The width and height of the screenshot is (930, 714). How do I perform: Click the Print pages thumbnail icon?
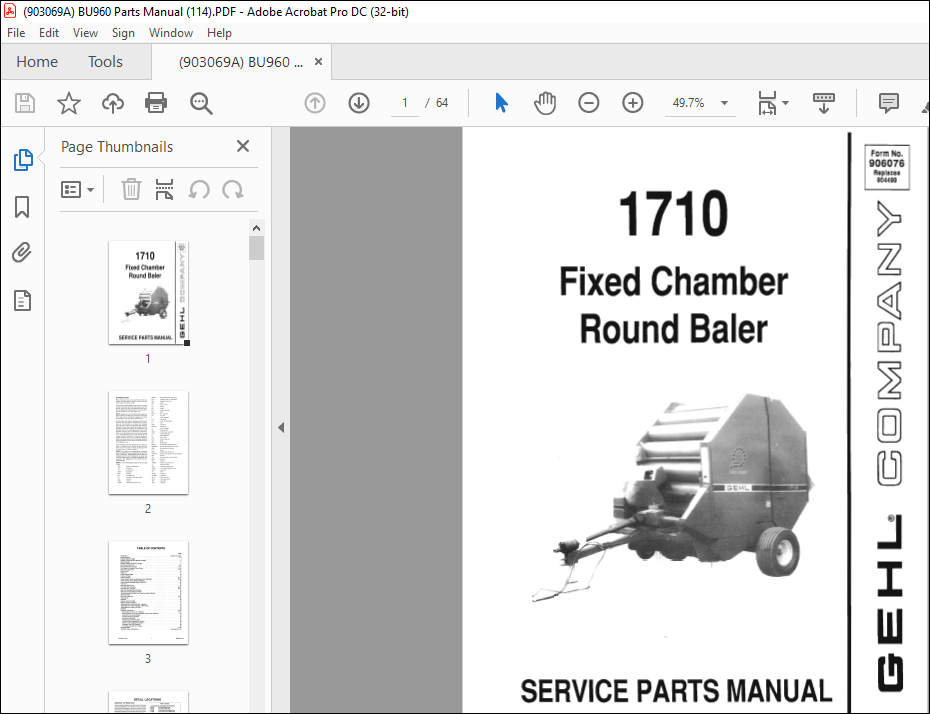coord(164,190)
